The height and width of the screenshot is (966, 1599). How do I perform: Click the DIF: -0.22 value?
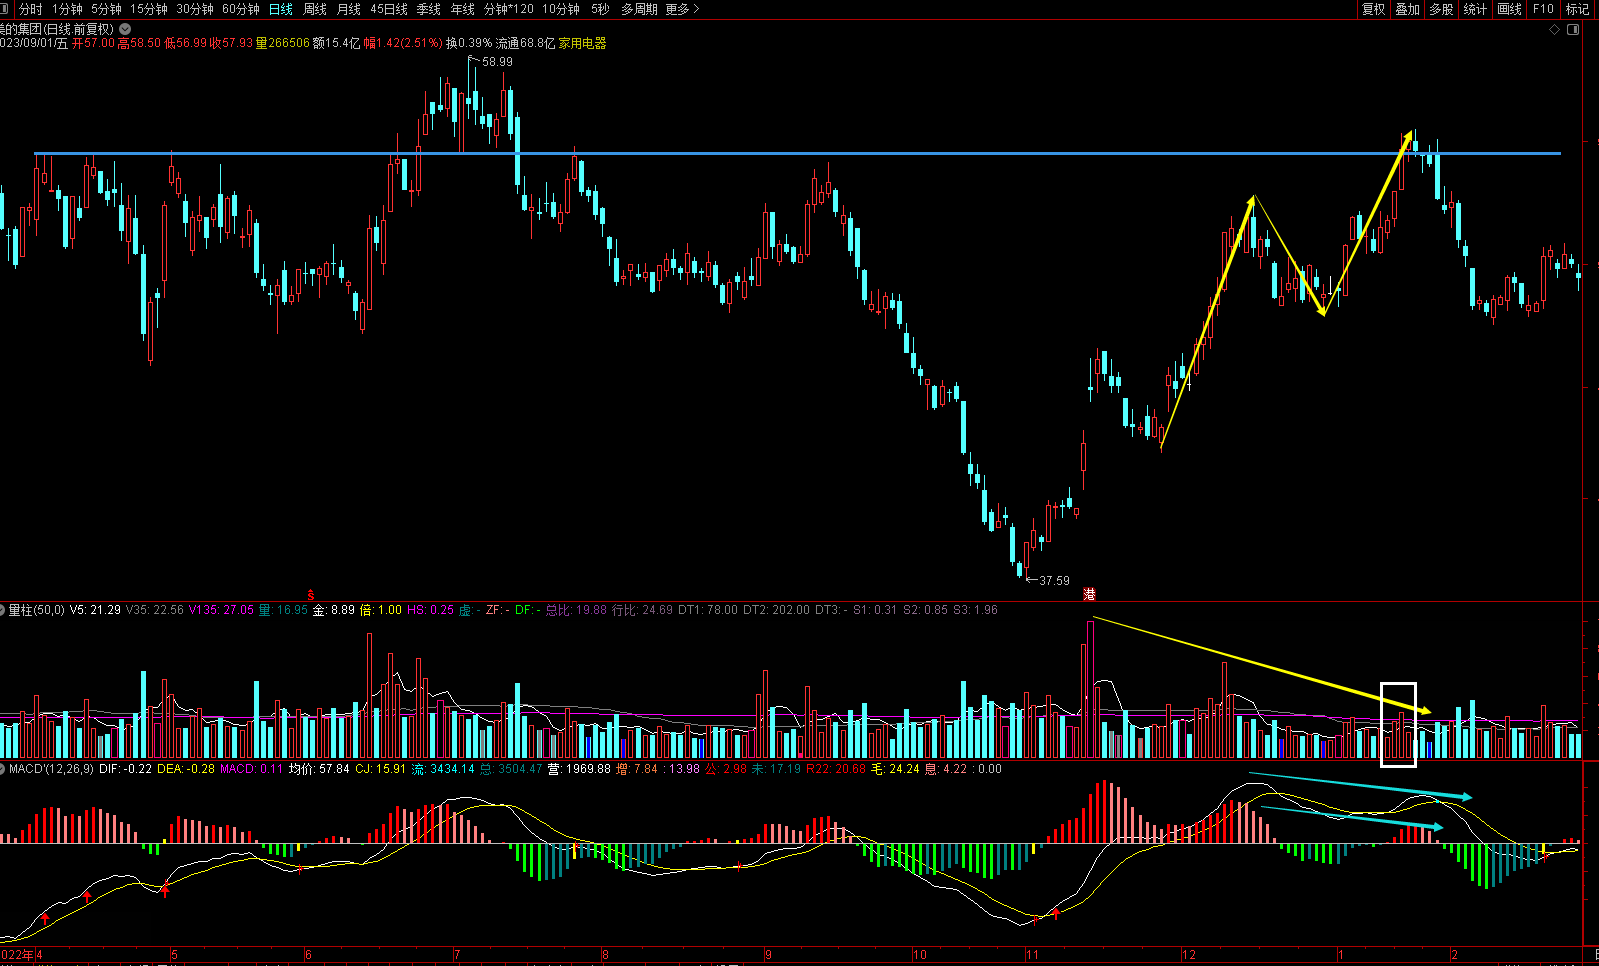coord(125,769)
